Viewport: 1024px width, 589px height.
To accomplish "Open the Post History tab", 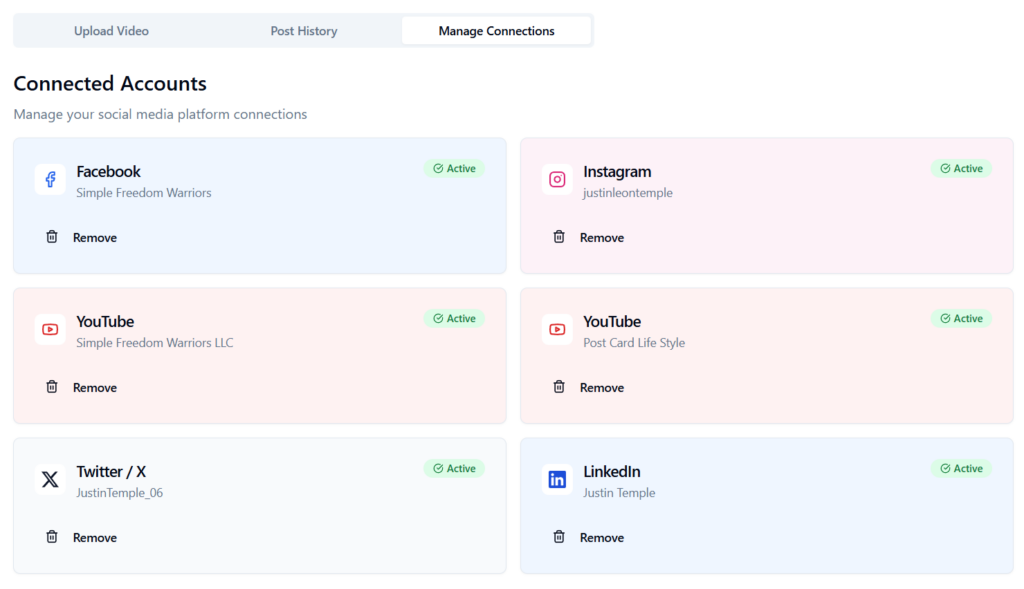I will [x=304, y=31].
